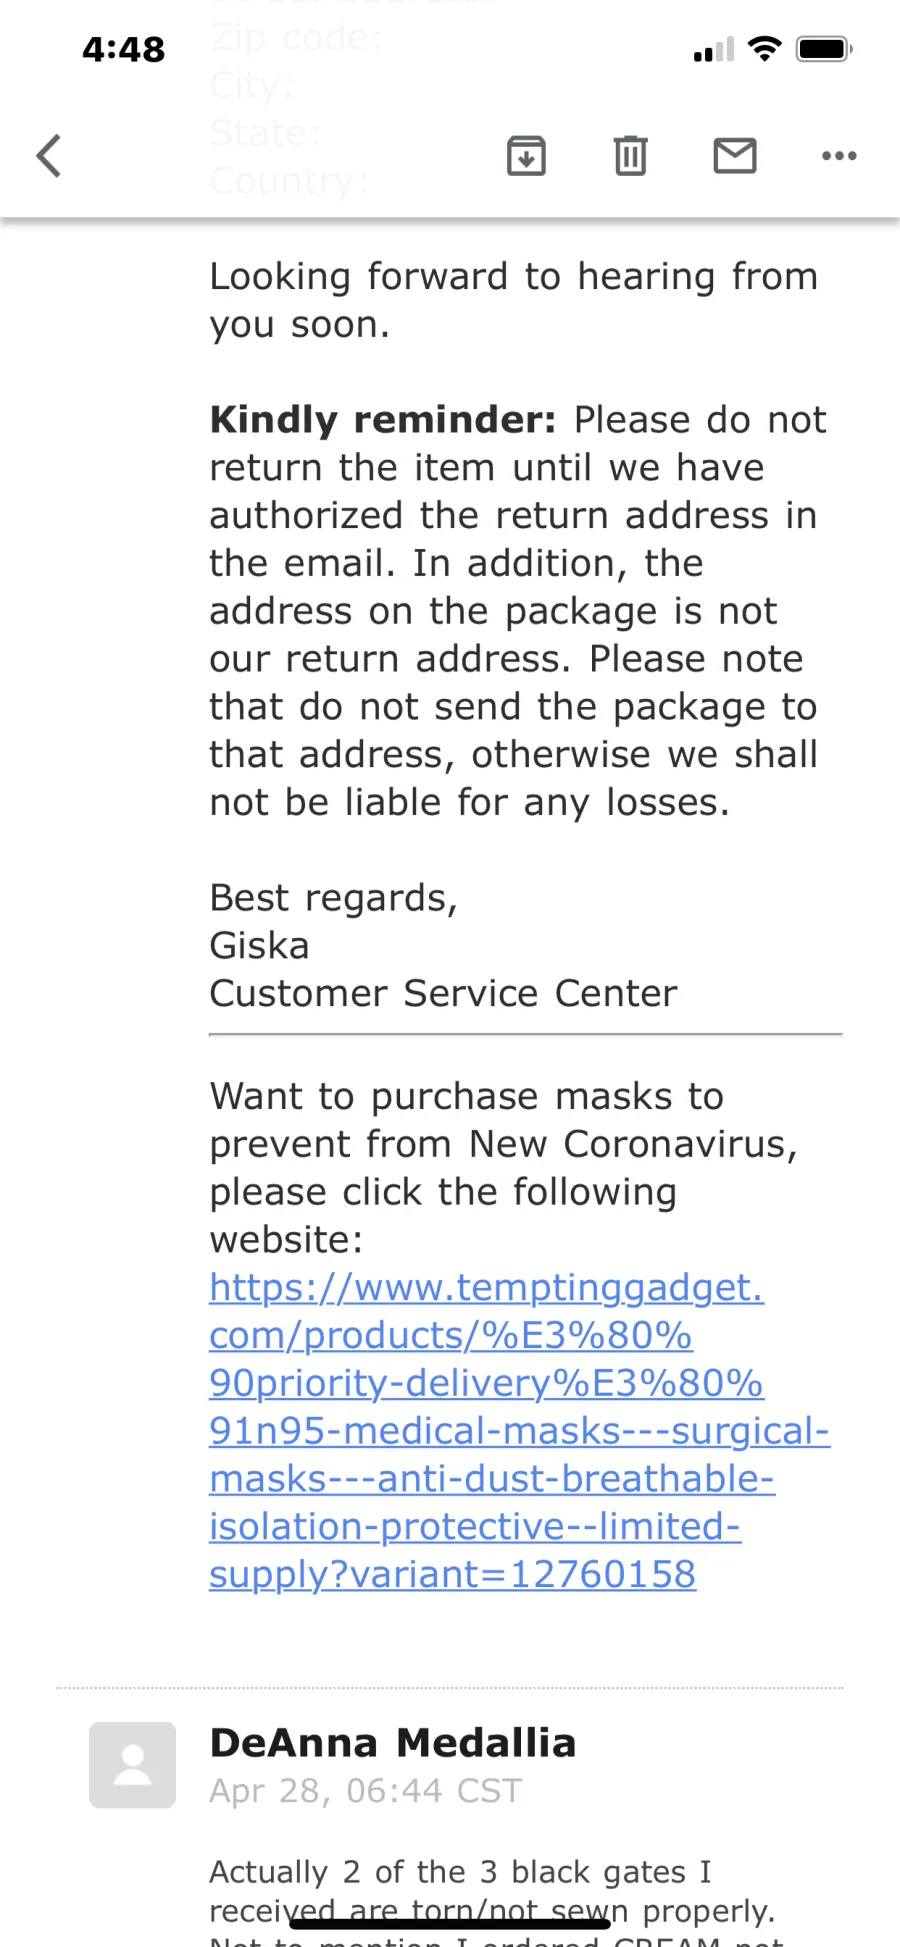Tap the 4:48 status bar clock
This screenshot has width=900, height=1947.
pyautogui.click(x=123, y=49)
